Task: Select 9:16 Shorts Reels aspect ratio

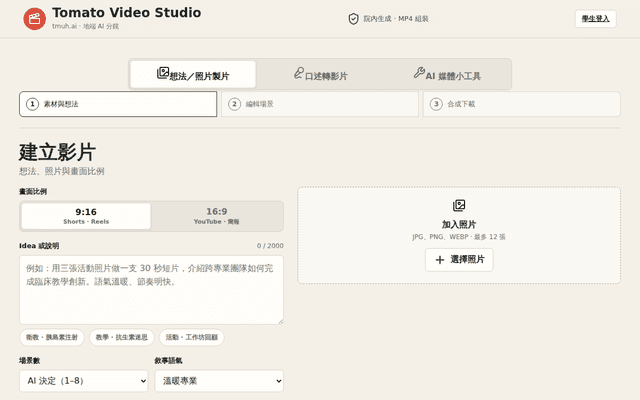Action: [x=86, y=216]
